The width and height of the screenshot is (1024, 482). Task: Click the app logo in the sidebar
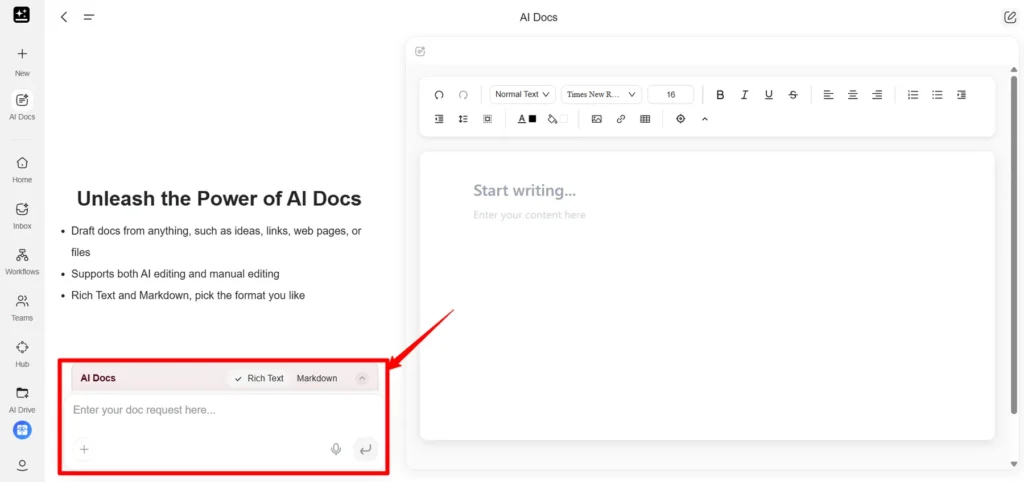[22, 15]
